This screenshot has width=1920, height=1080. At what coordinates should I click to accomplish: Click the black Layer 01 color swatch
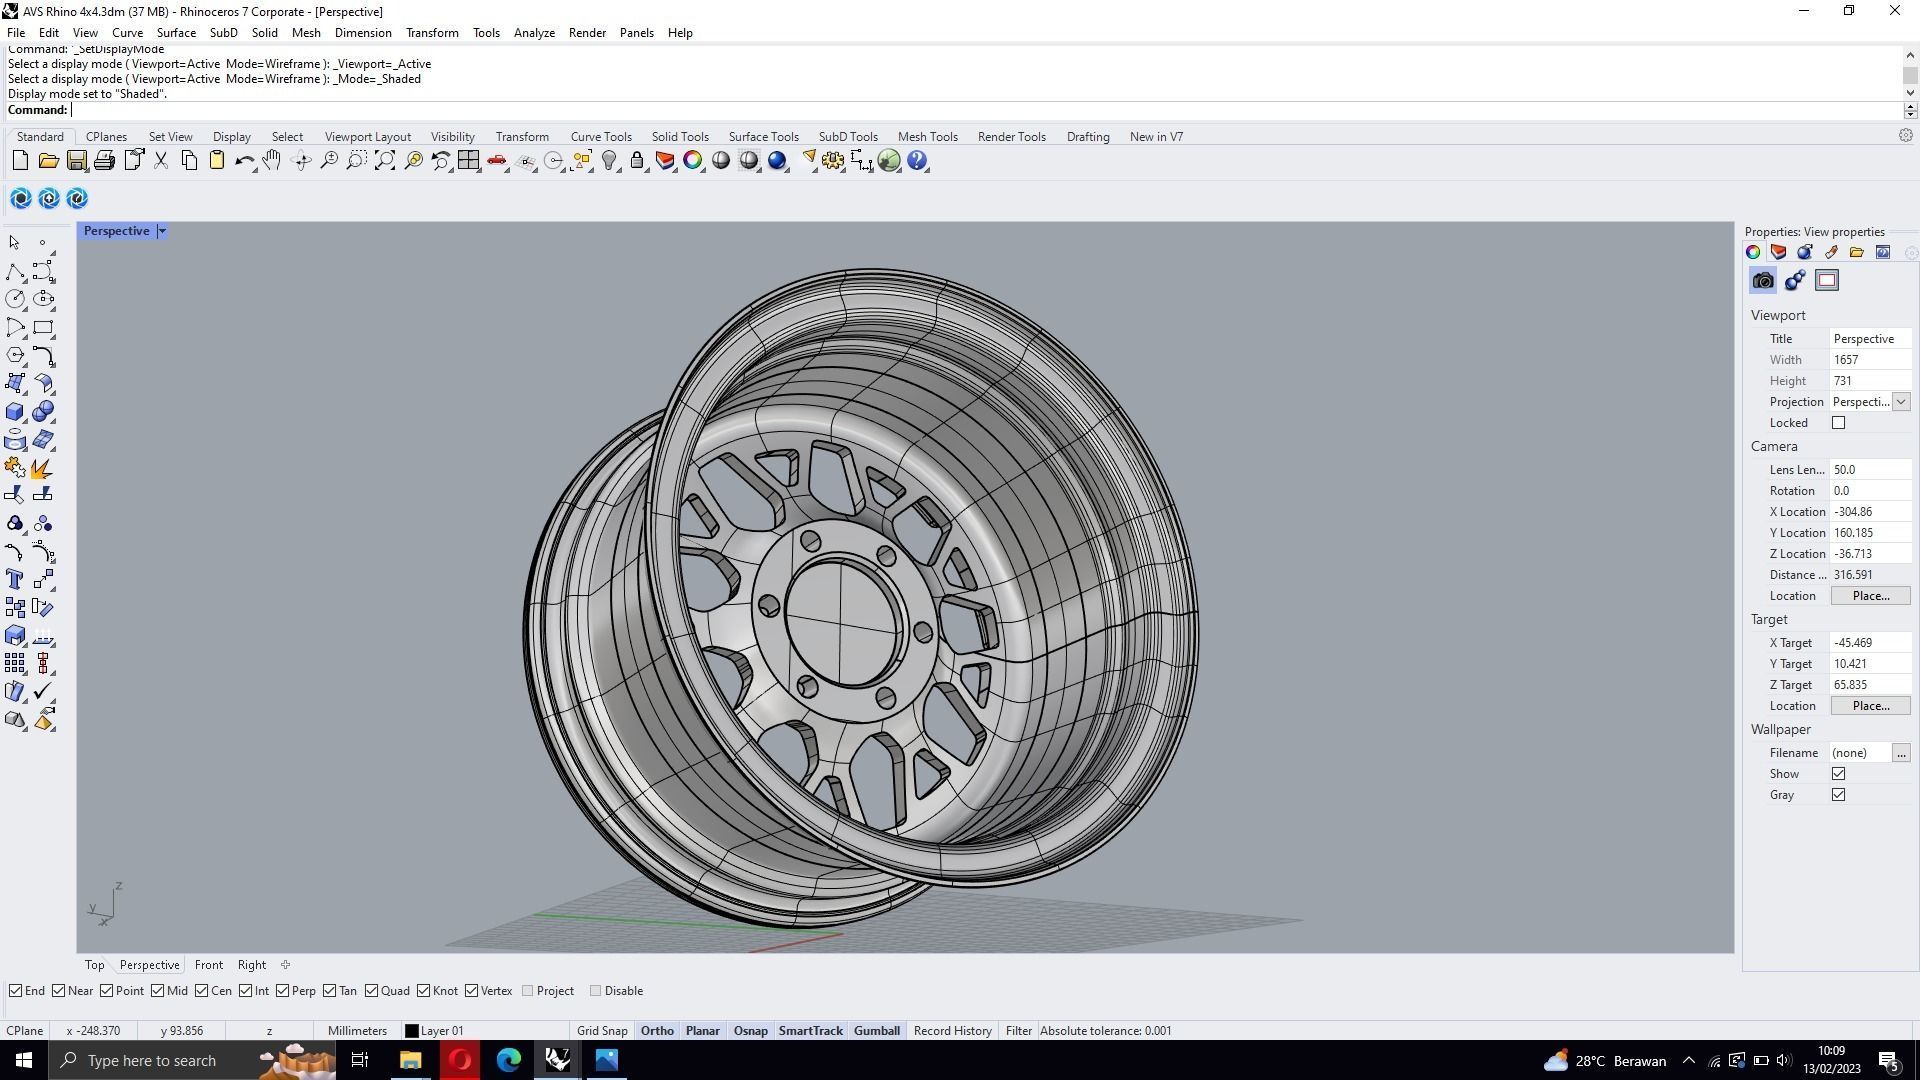411,1031
